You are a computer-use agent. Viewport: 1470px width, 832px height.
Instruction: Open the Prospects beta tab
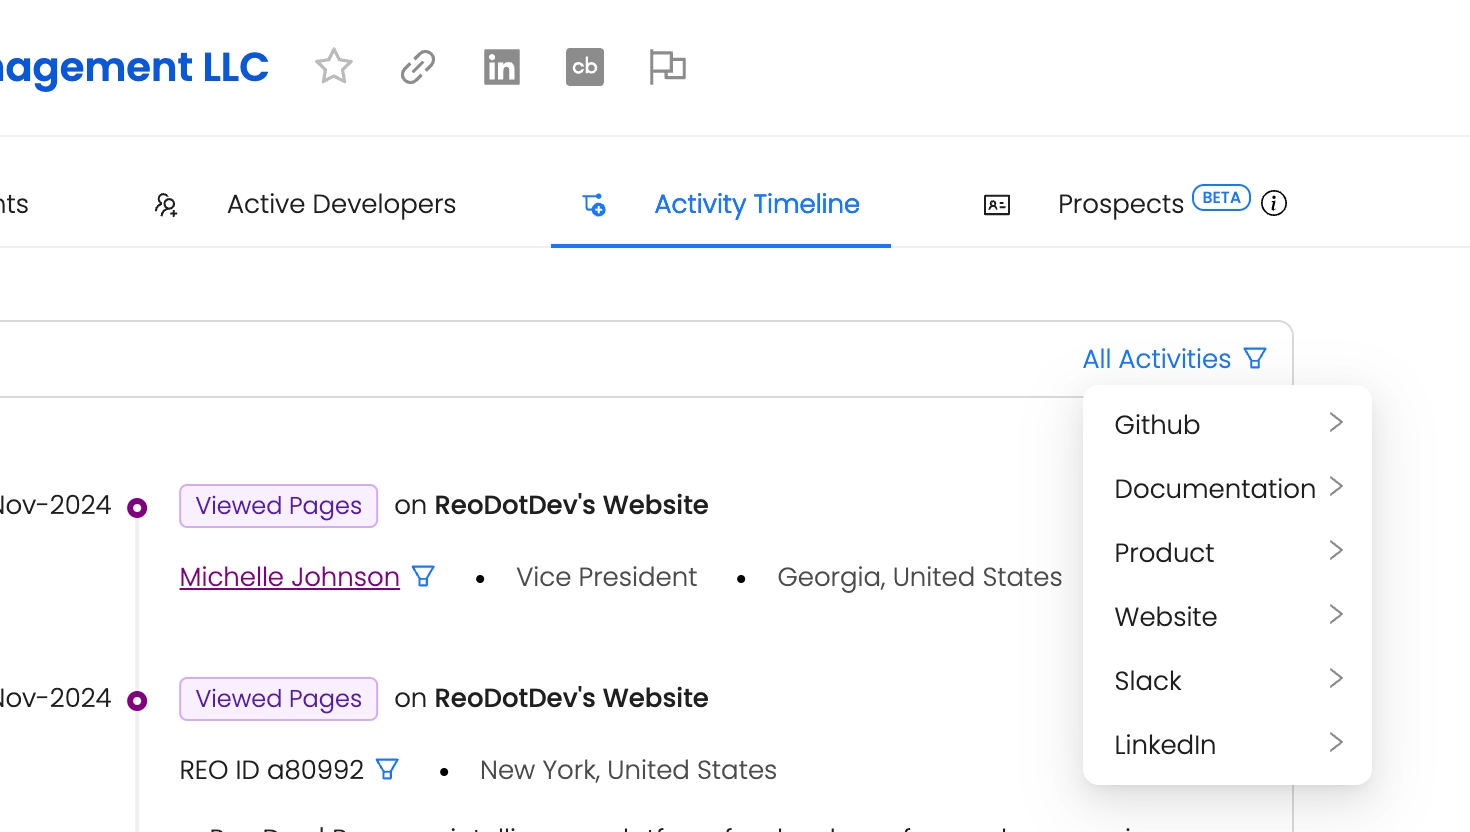(x=1120, y=204)
